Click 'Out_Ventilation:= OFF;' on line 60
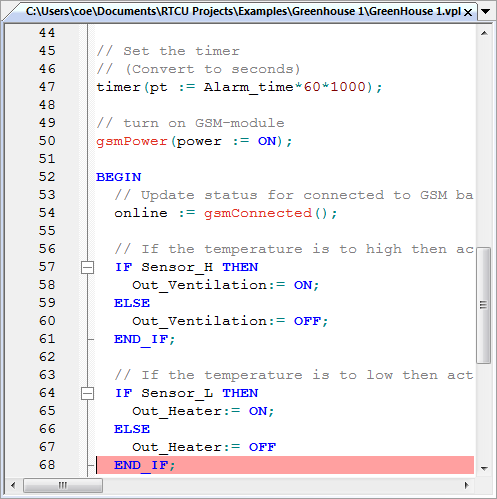Image resolution: width=497 pixels, height=499 pixels. click(230, 321)
